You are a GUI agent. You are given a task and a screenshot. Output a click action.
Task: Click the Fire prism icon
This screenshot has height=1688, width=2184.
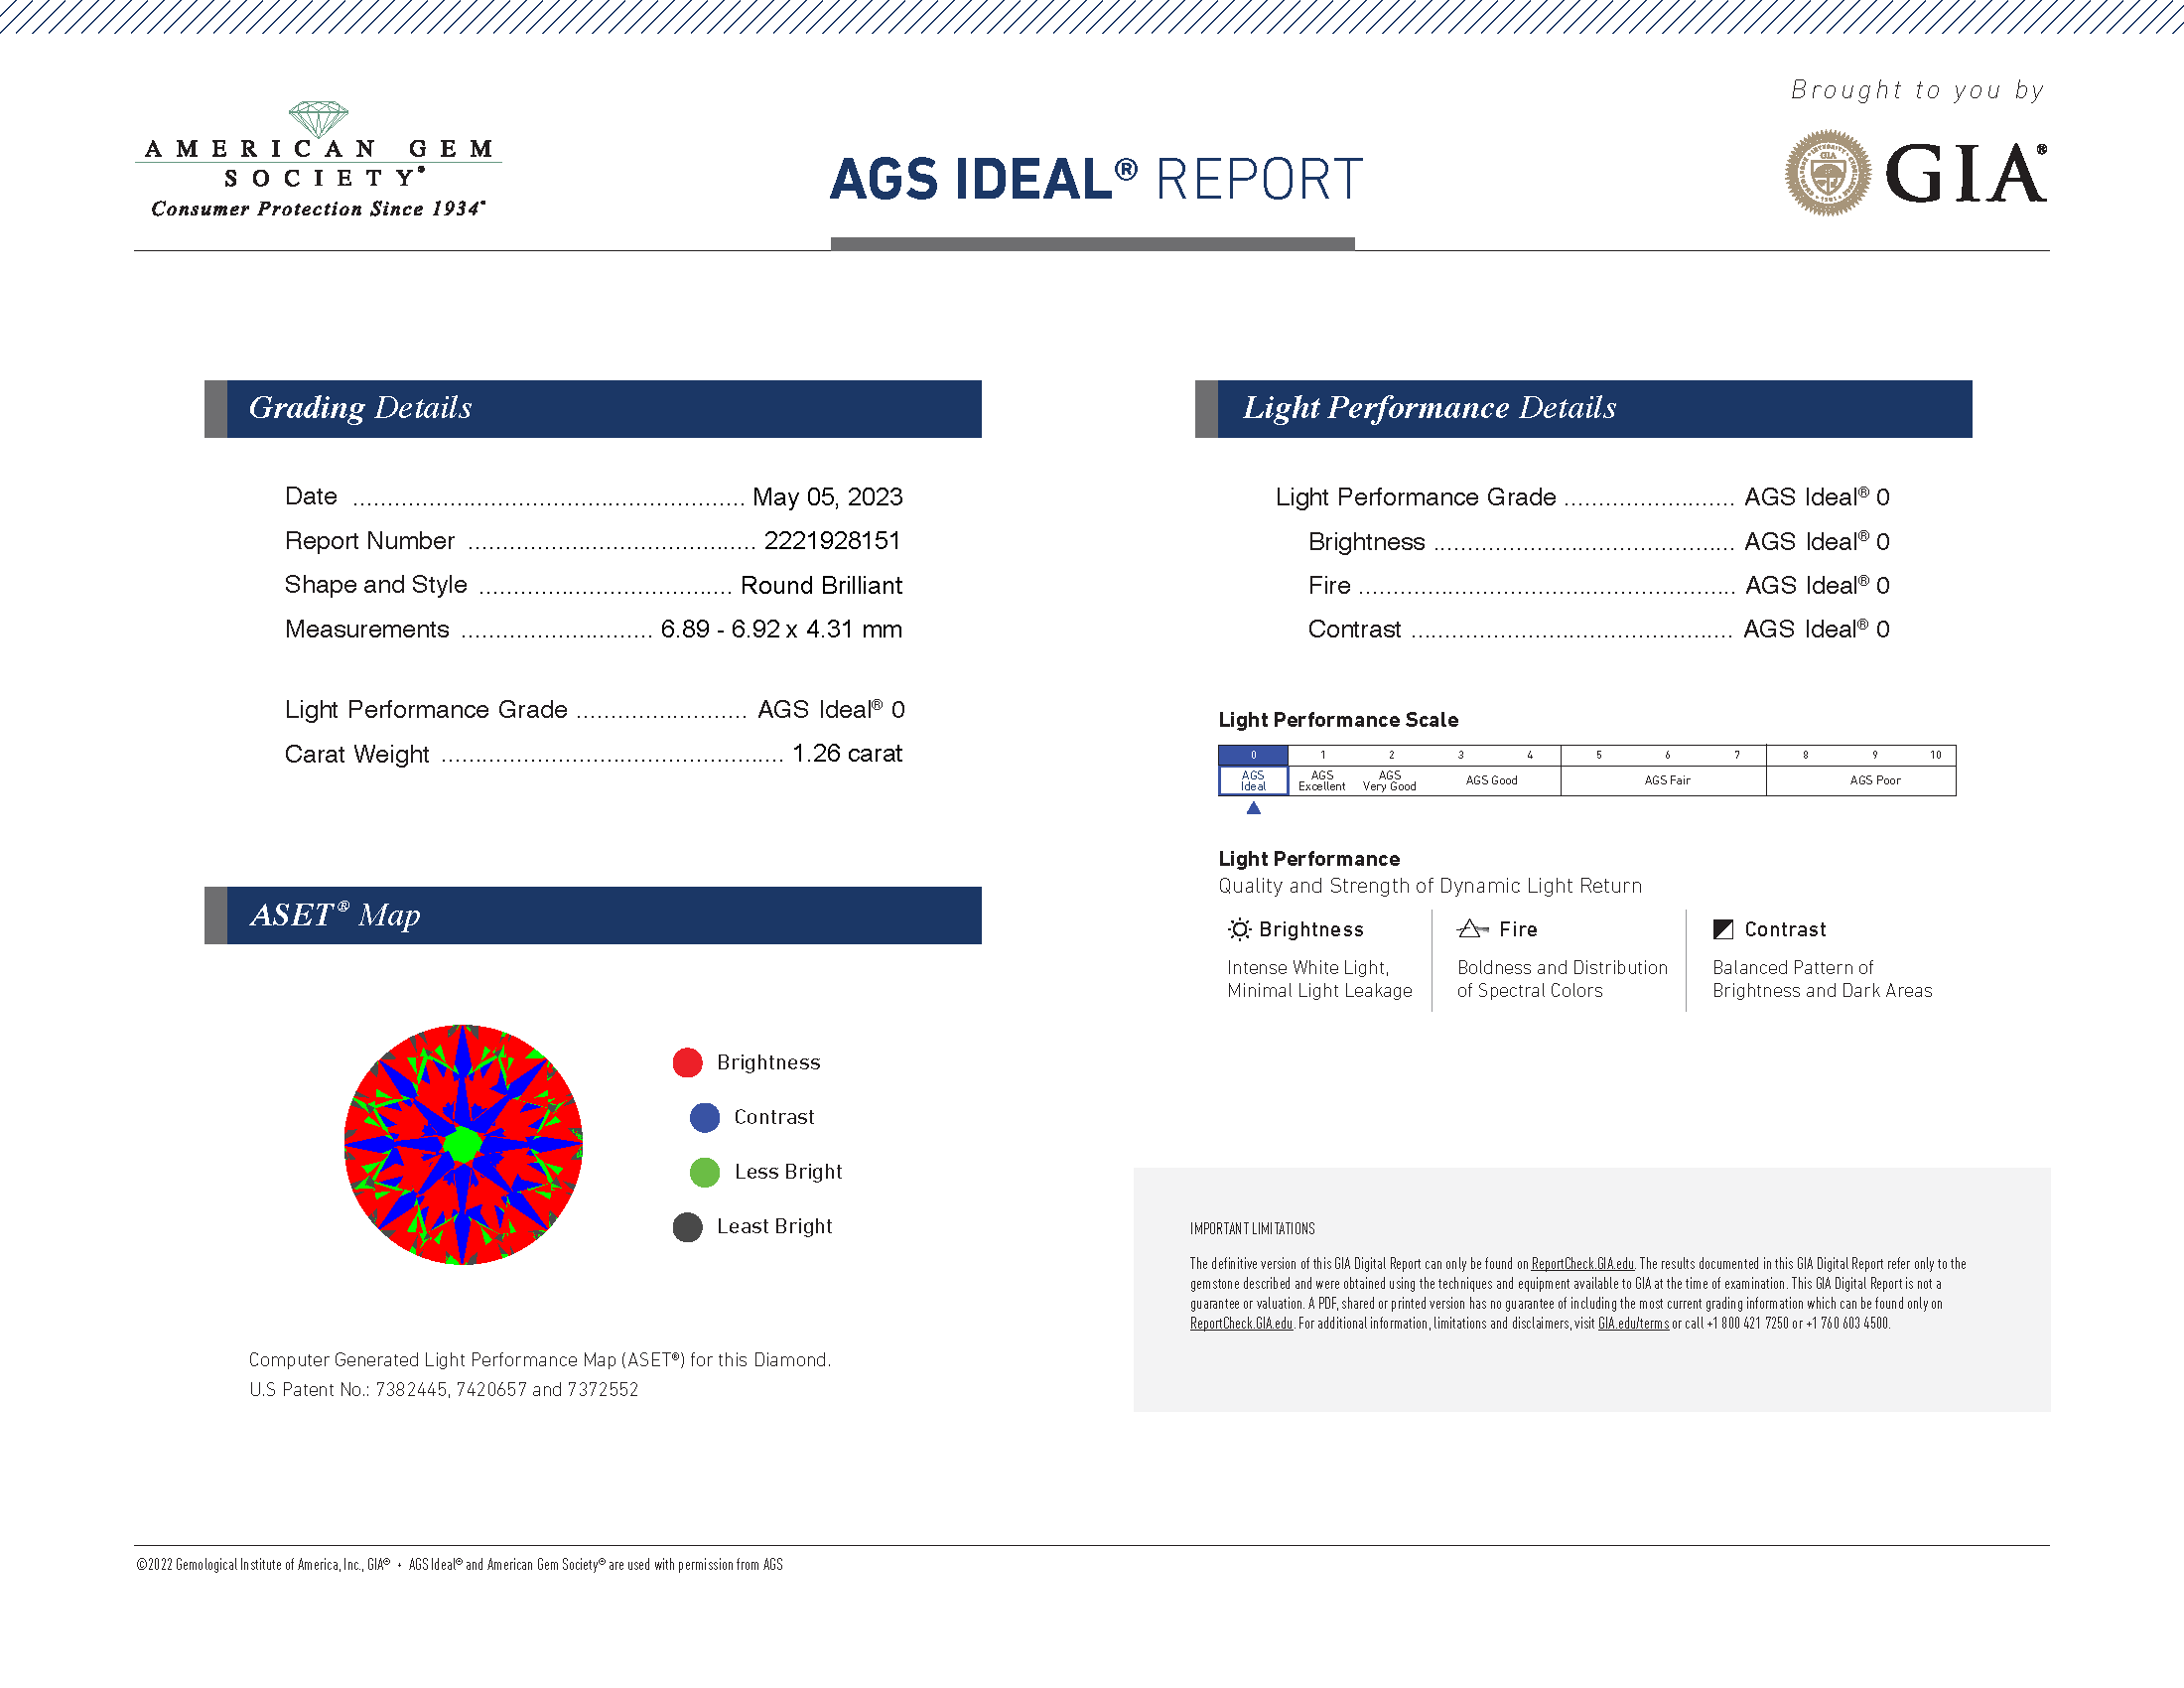1471,929
